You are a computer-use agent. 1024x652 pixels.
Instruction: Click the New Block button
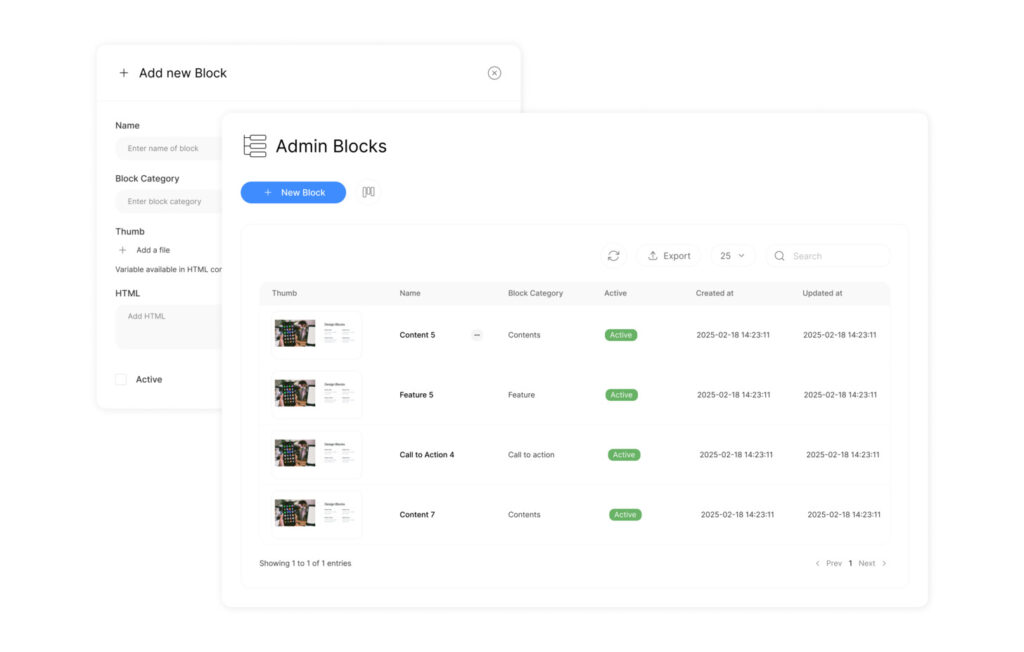(293, 192)
